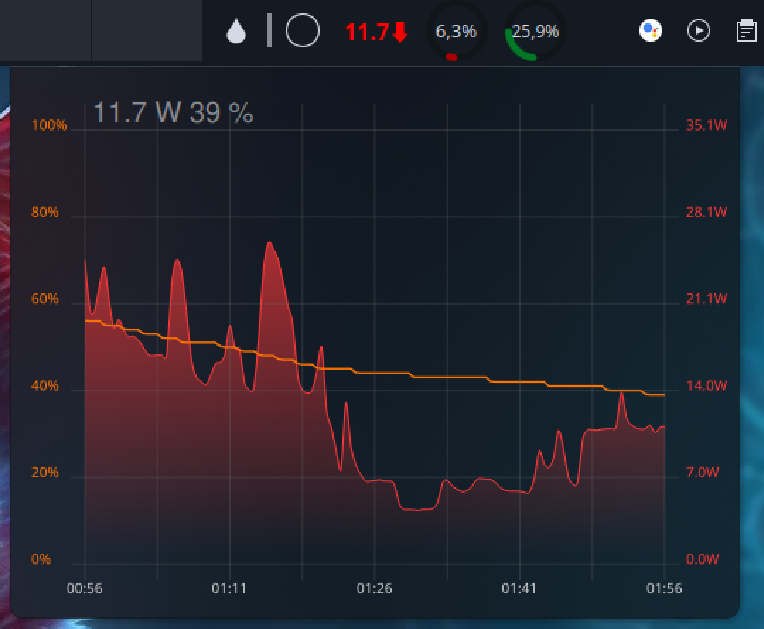Viewport: 764px width, 629px height.
Task: Click the 21.1W power axis label
Action: pos(707,299)
